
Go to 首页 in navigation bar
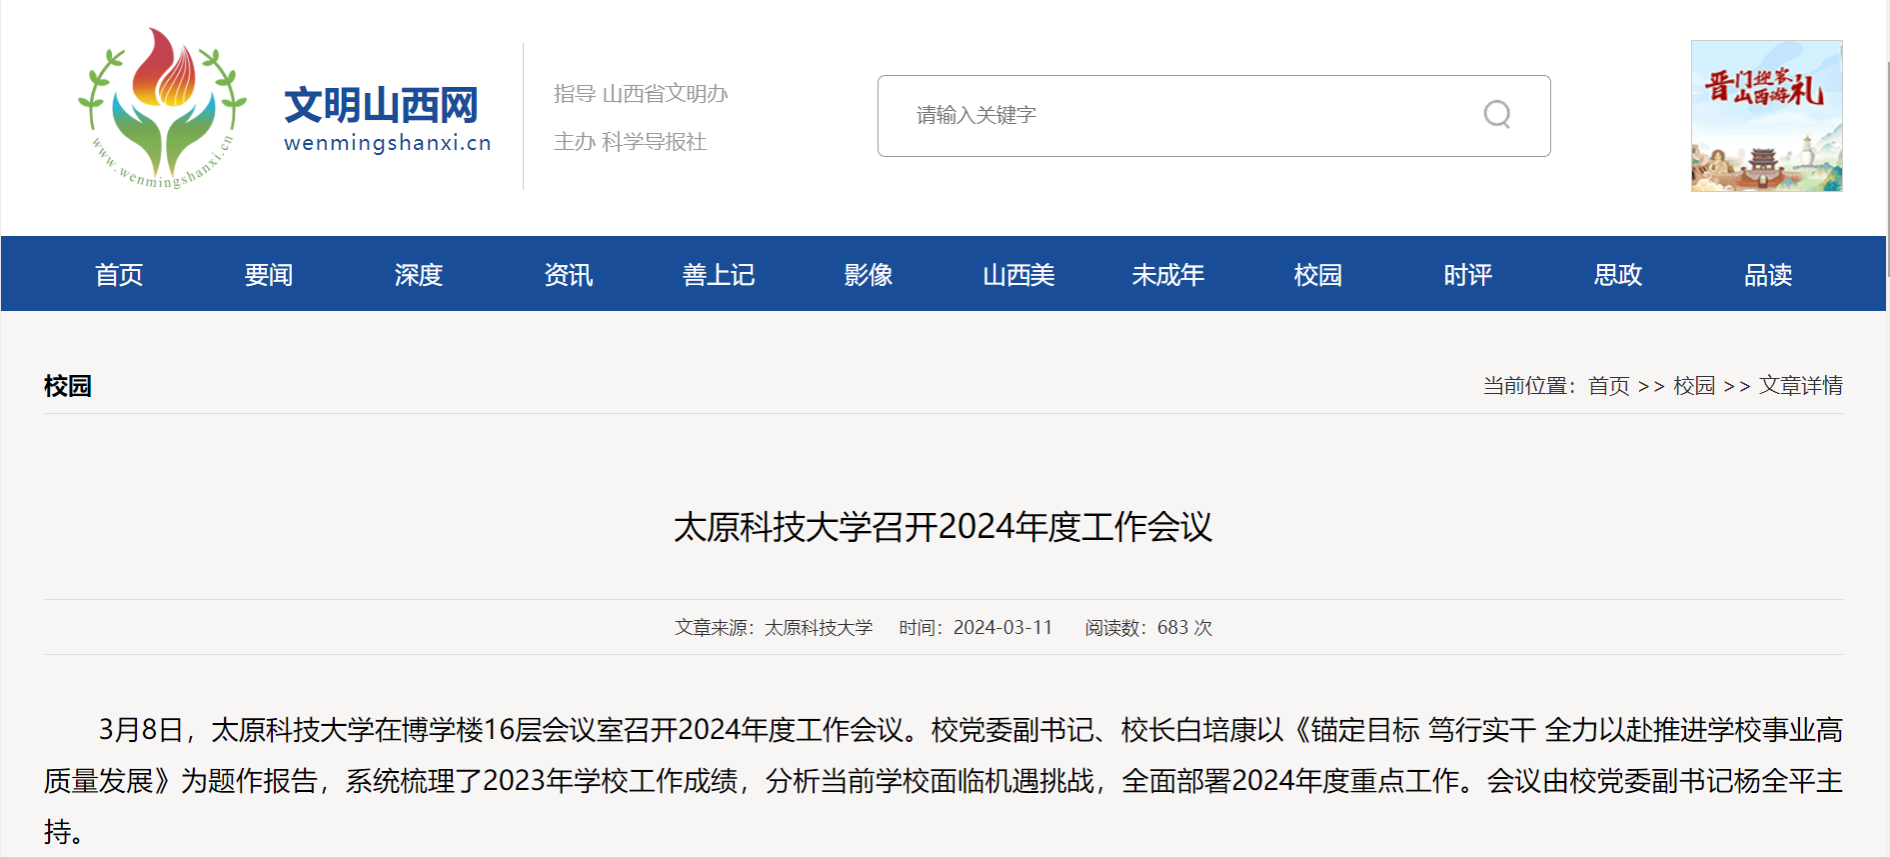(119, 275)
